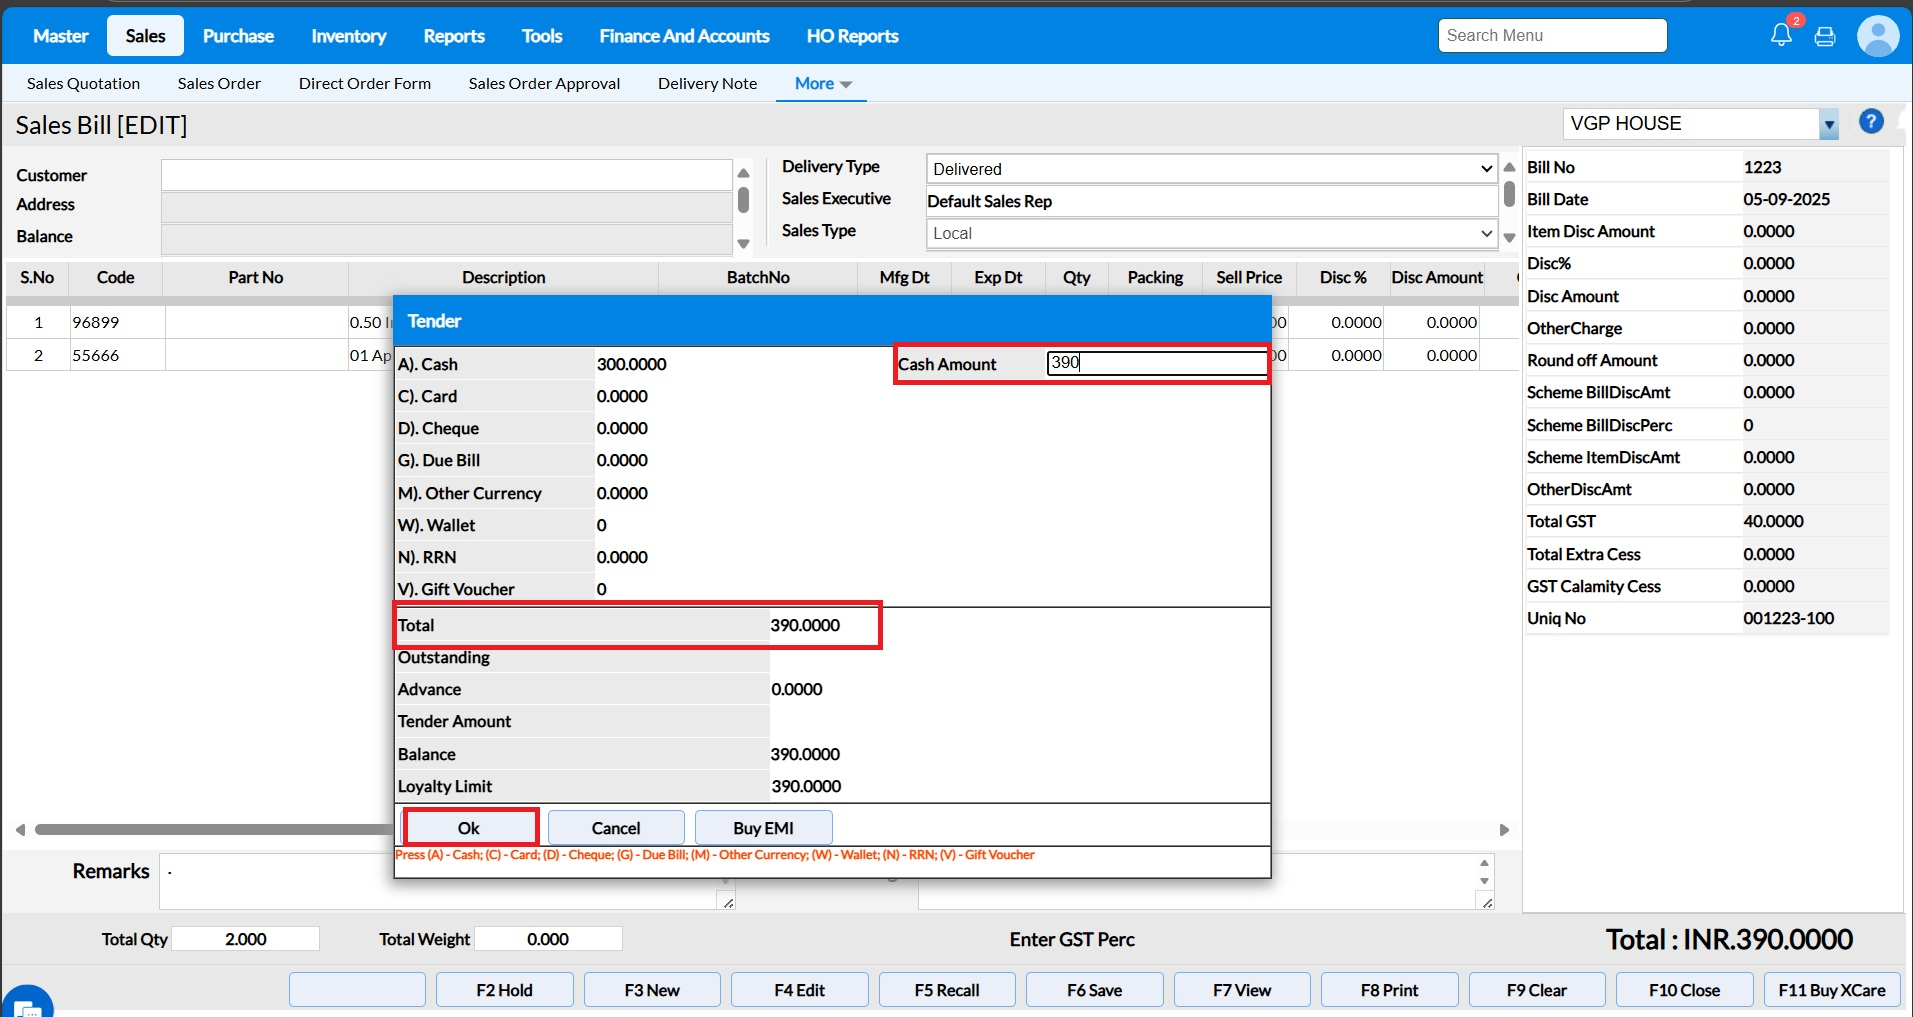
Task: Click the Cash Amount input field
Action: (1156, 363)
